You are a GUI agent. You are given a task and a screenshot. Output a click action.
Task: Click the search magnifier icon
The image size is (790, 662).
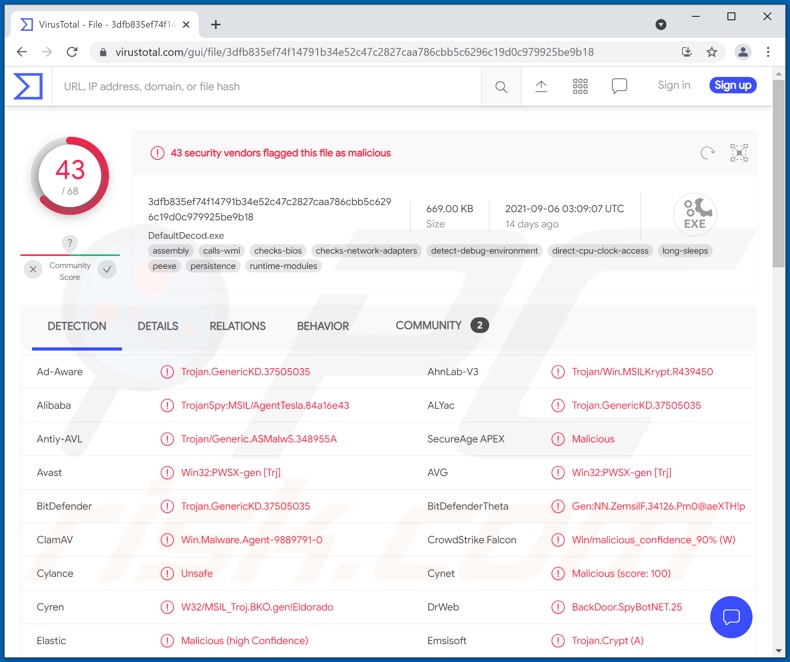[501, 87]
